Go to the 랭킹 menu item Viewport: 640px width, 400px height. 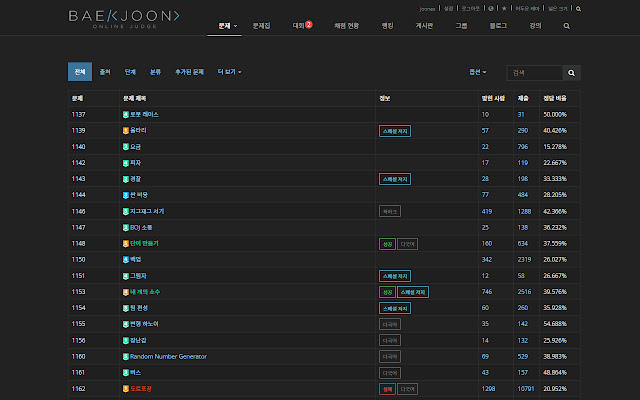coord(387,26)
